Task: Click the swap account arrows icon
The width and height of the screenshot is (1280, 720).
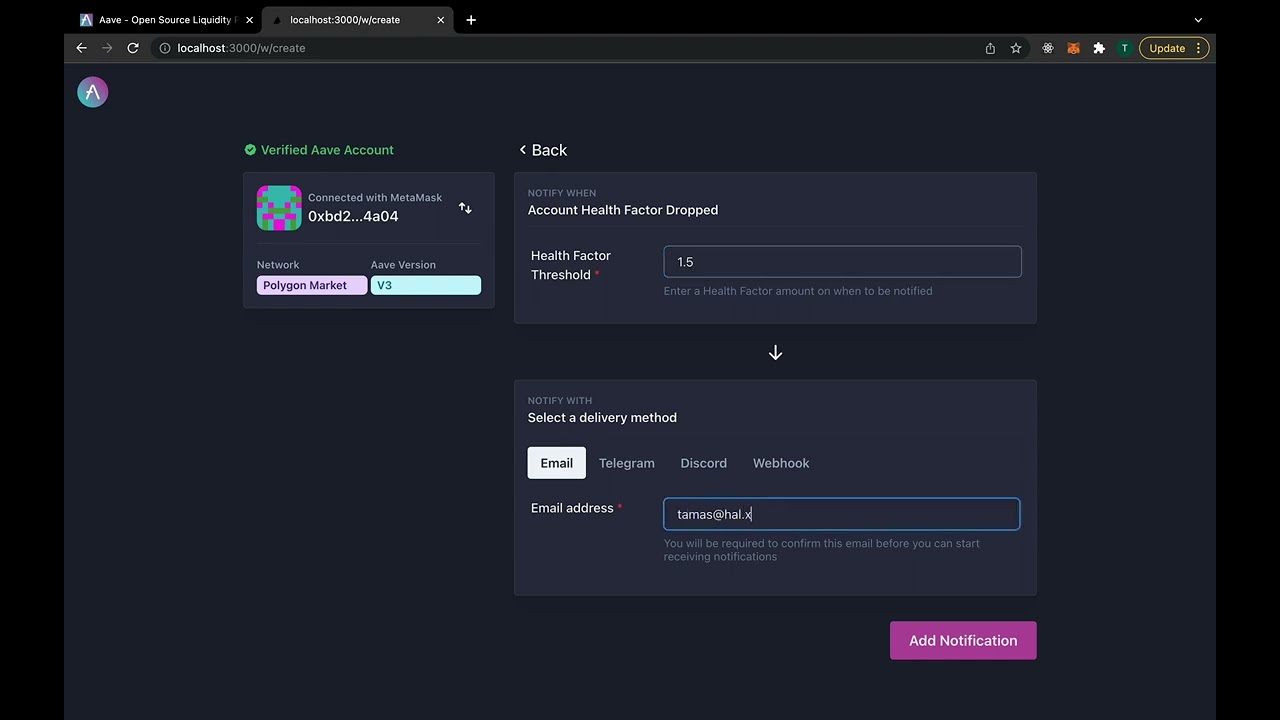Action: [465, 208]
